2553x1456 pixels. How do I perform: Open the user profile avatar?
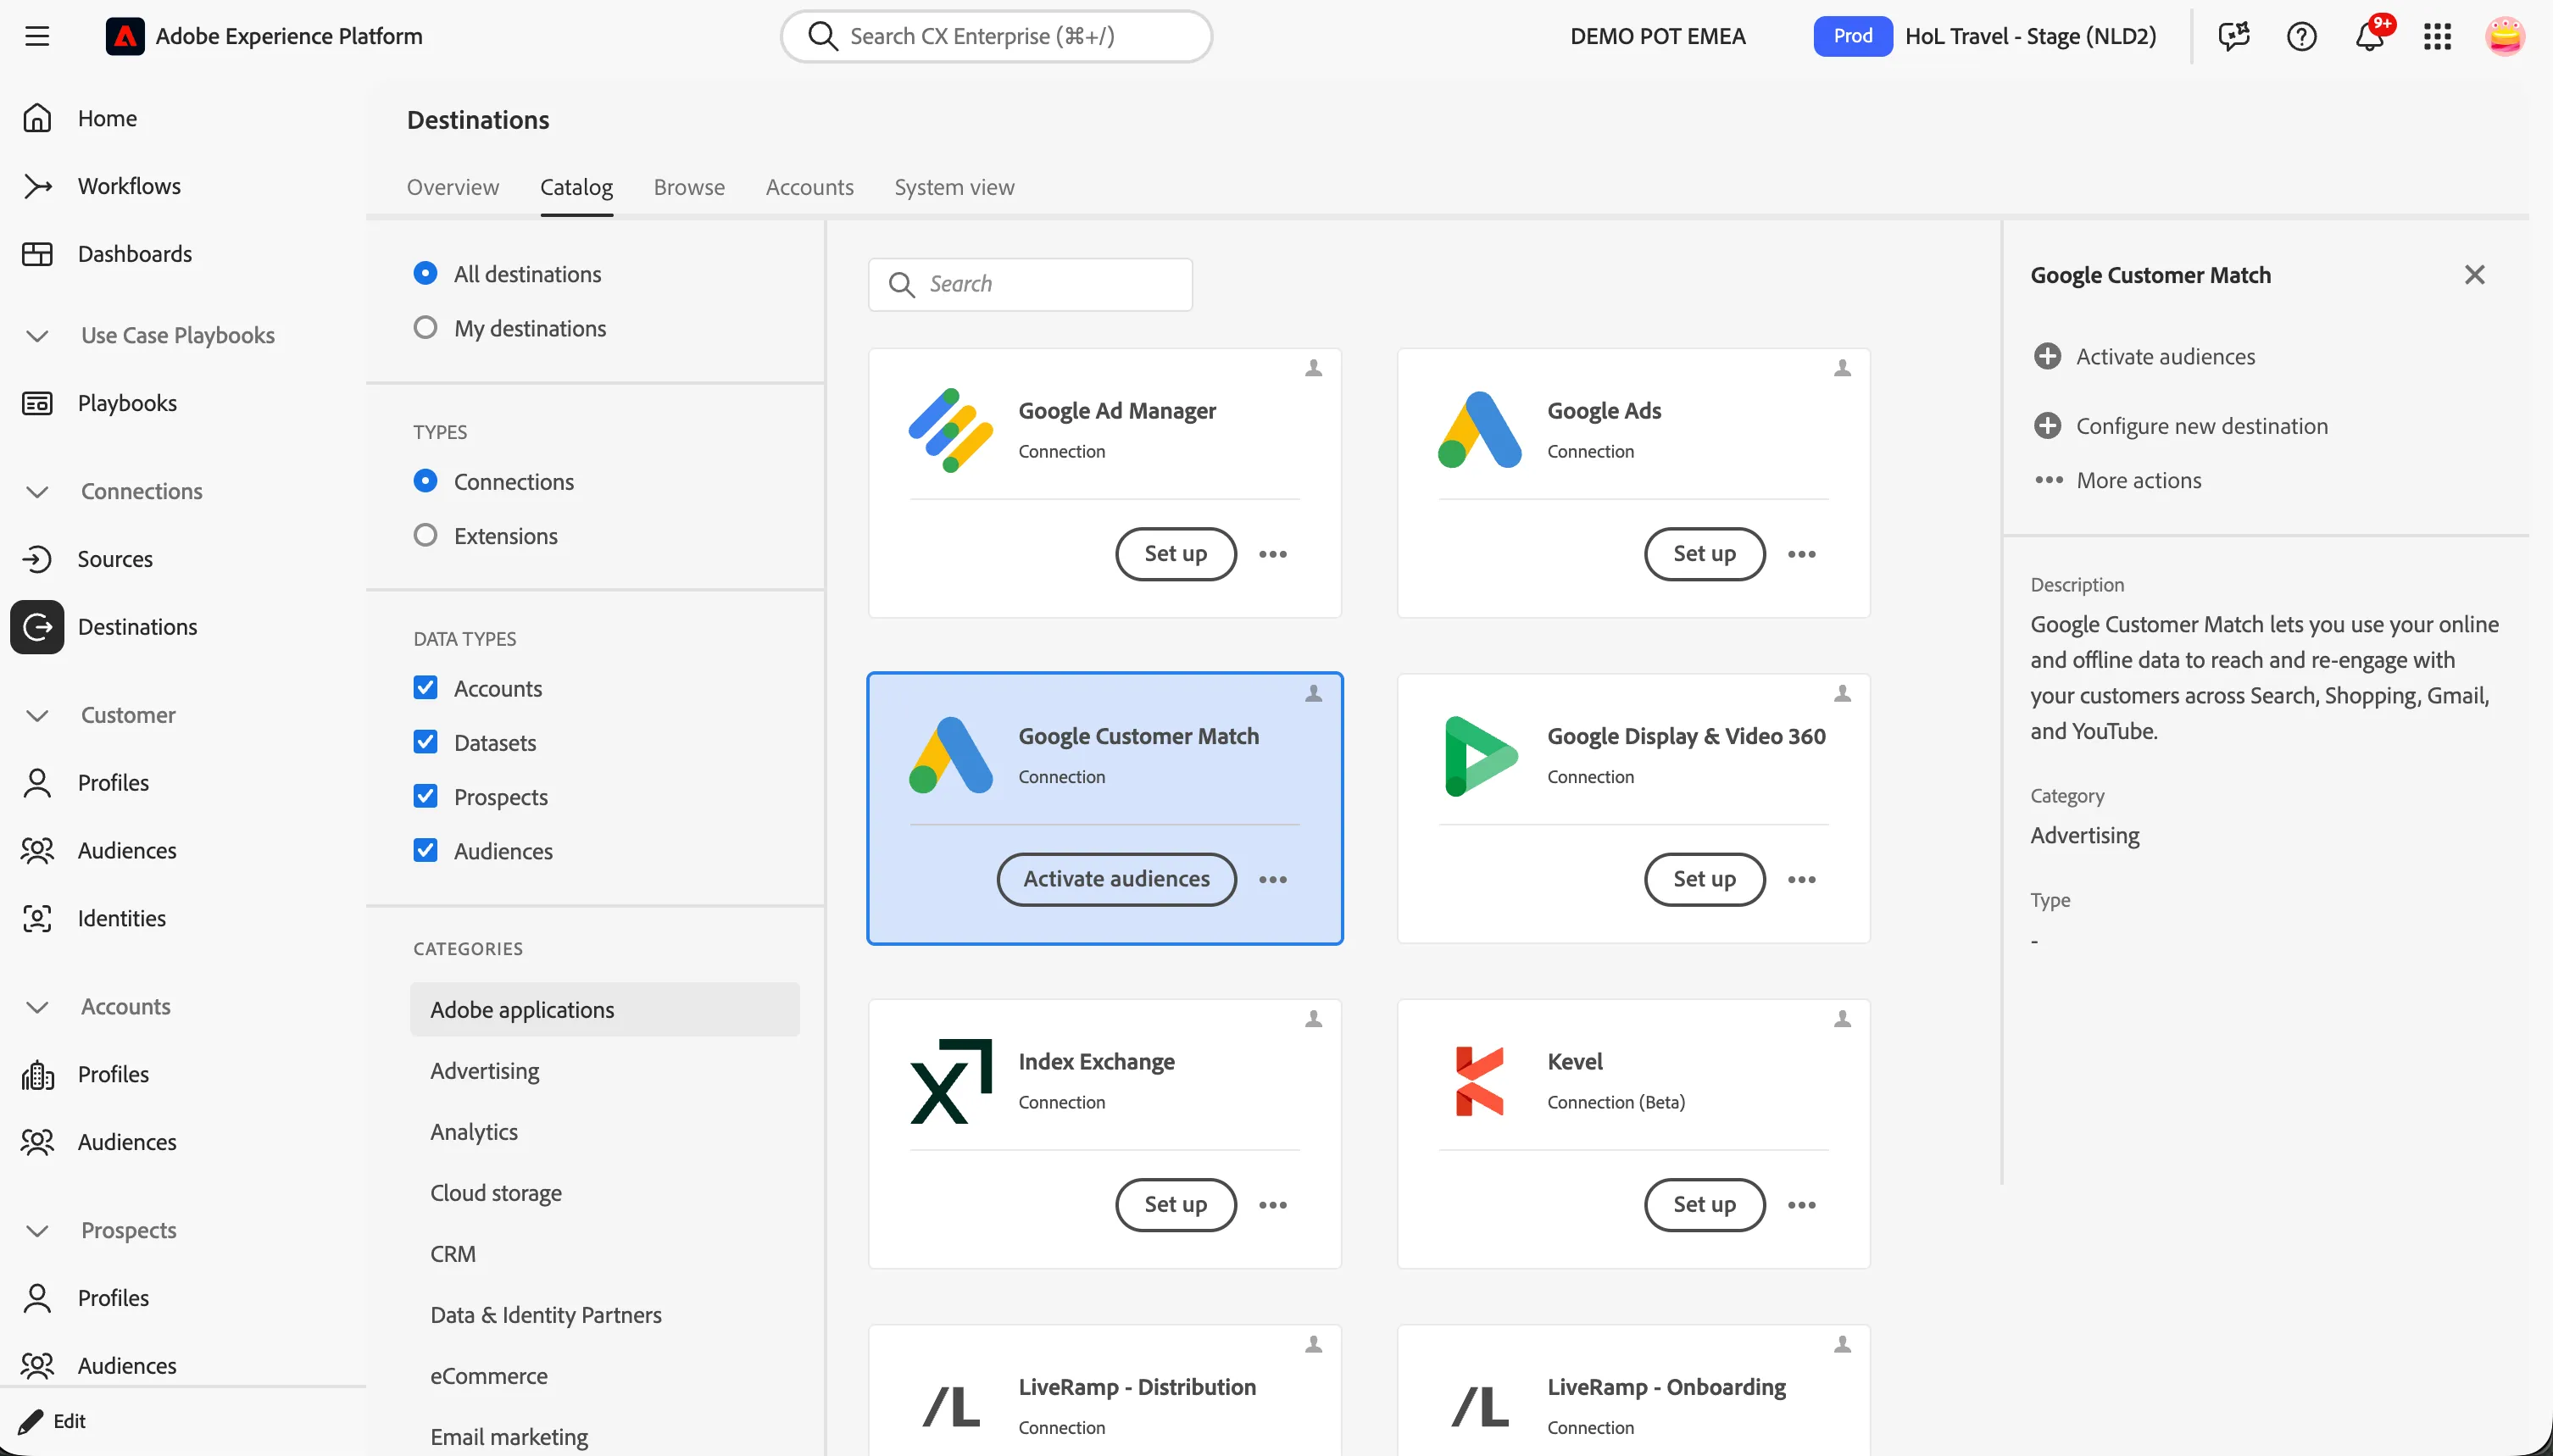point(2504,36)
